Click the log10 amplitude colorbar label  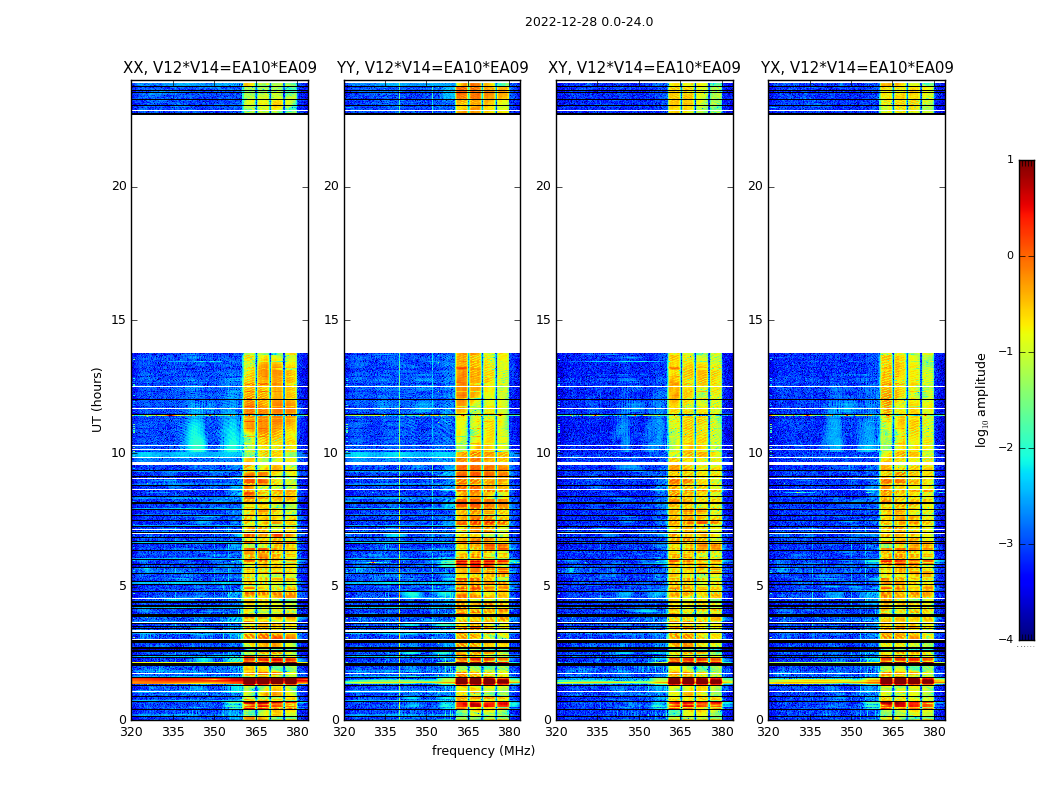pyautogui.click(x=982, y=399)
